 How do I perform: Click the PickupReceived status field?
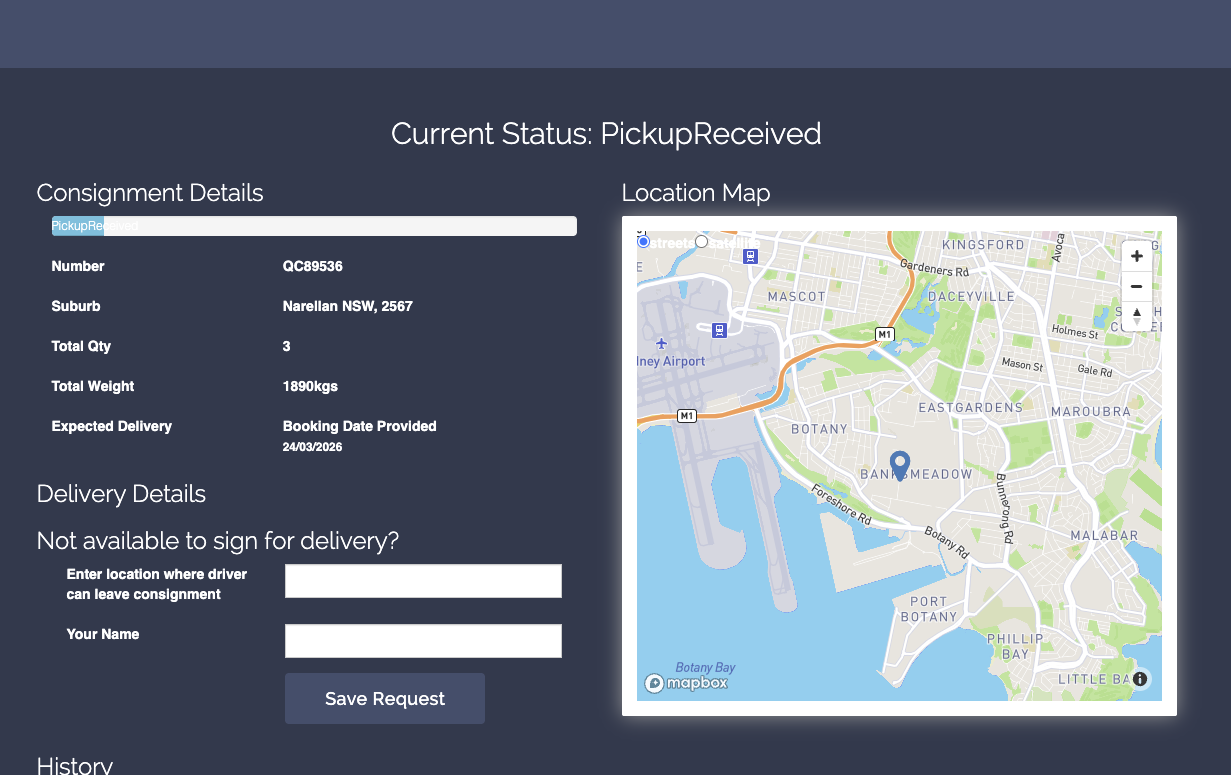click(313, 226)
